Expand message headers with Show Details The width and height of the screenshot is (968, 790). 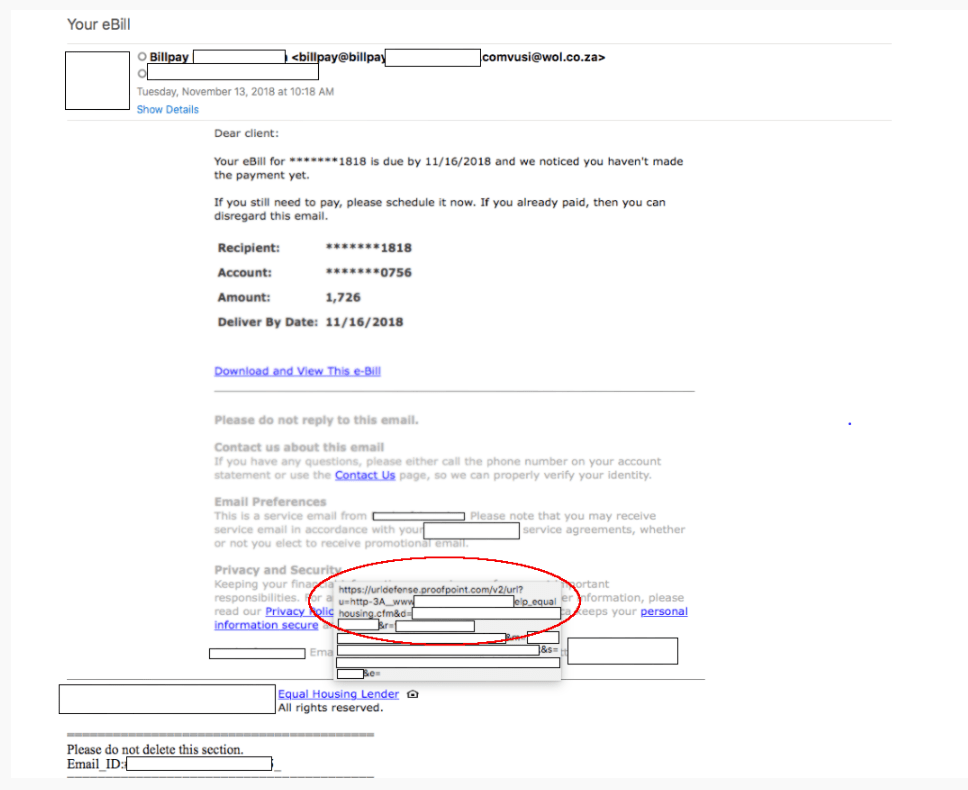(x=167, y=110)
